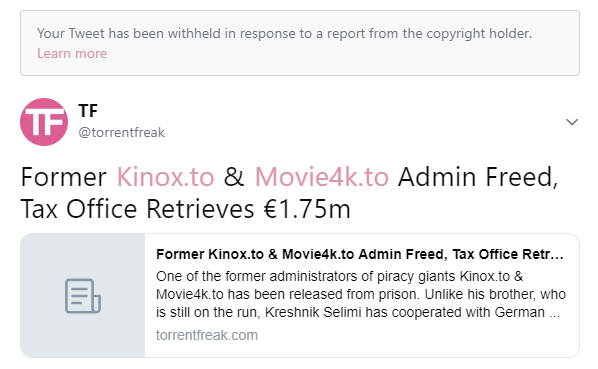Viewport: 598px width, 369px height.
Task: Open the Kinox.to link in tweet
Action: pyautogui.click(x=166, y=177)
